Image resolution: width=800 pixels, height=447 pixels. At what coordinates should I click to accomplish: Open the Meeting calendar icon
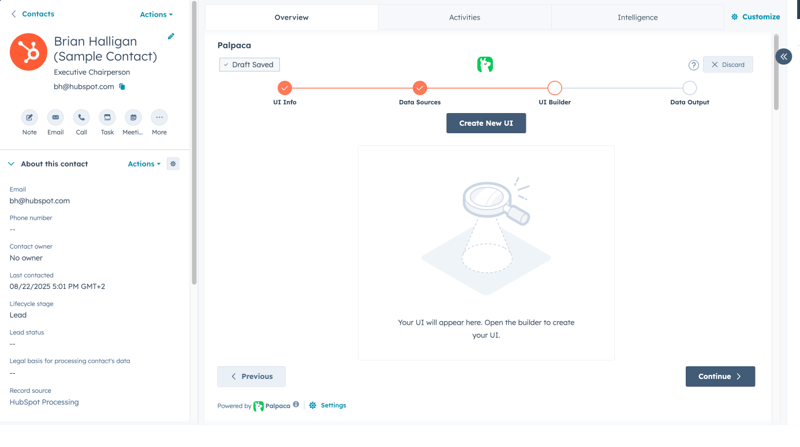coord(133,118)
